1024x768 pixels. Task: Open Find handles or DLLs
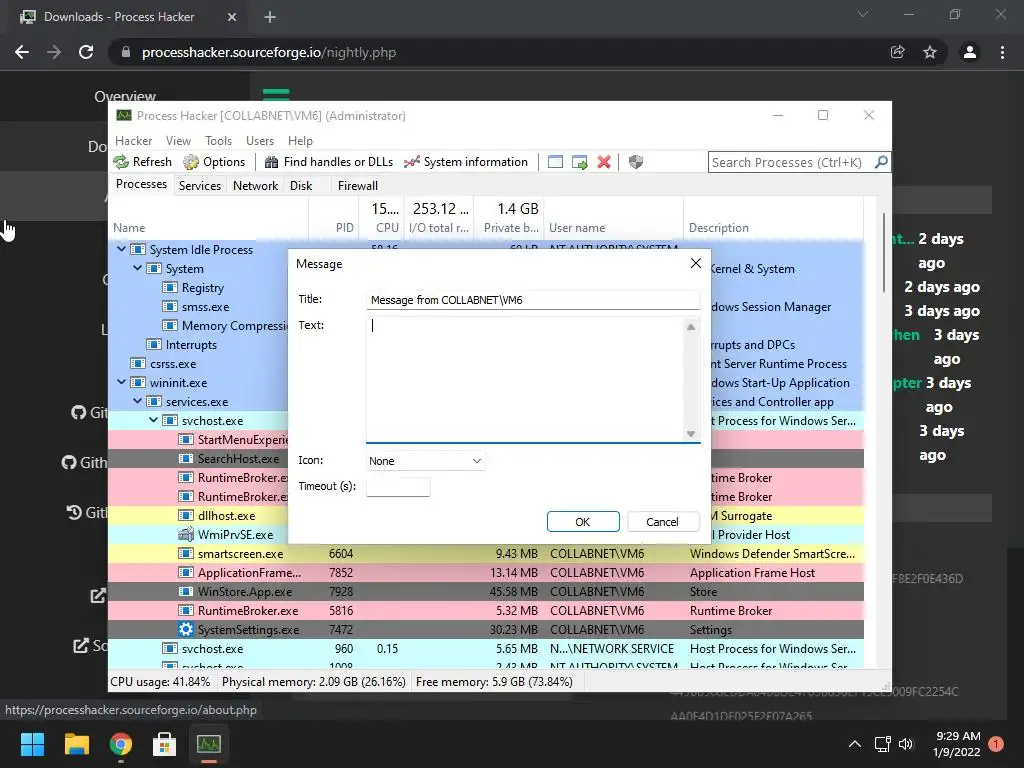pos(328,162)
